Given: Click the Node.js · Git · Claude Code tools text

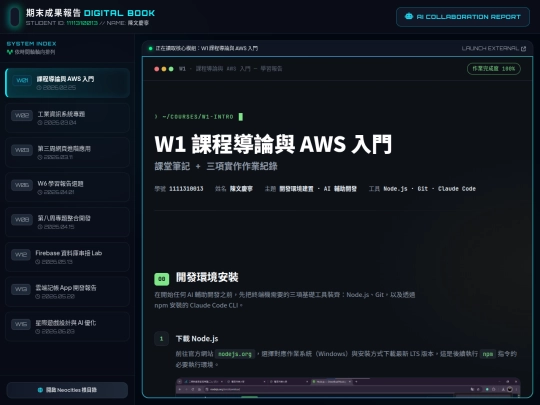Looking at the screenshot, I should coord(429,189).
